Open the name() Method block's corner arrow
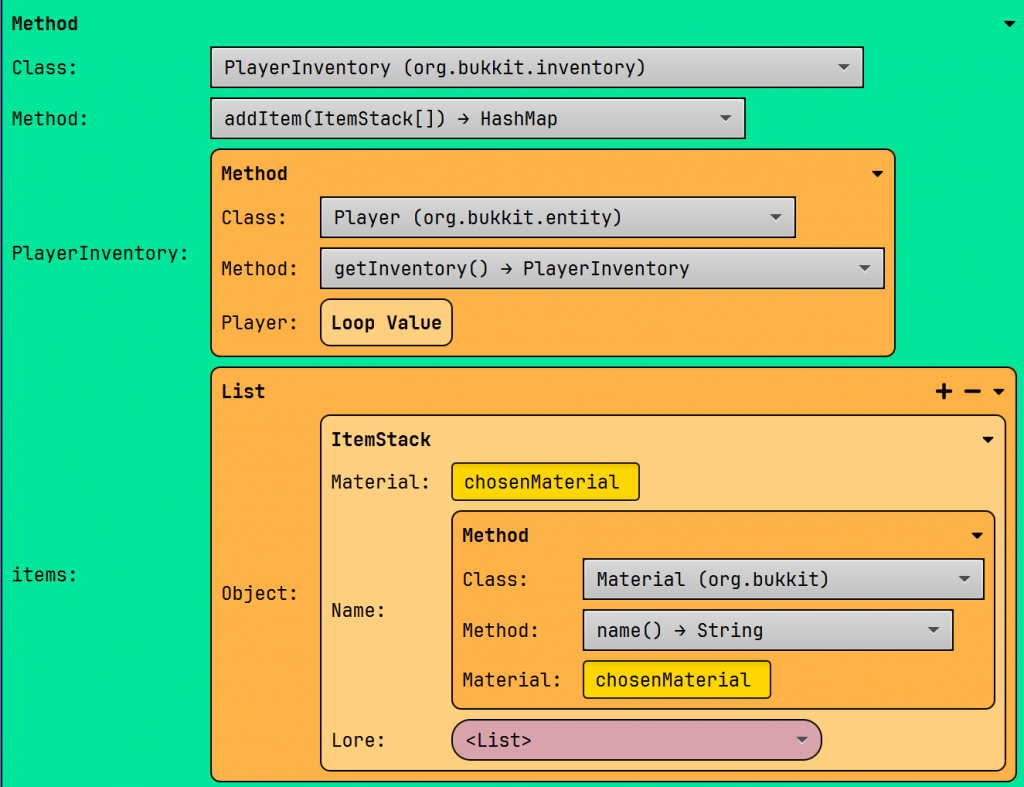Viewport: 1024px width, 787px height. [977, 536]
